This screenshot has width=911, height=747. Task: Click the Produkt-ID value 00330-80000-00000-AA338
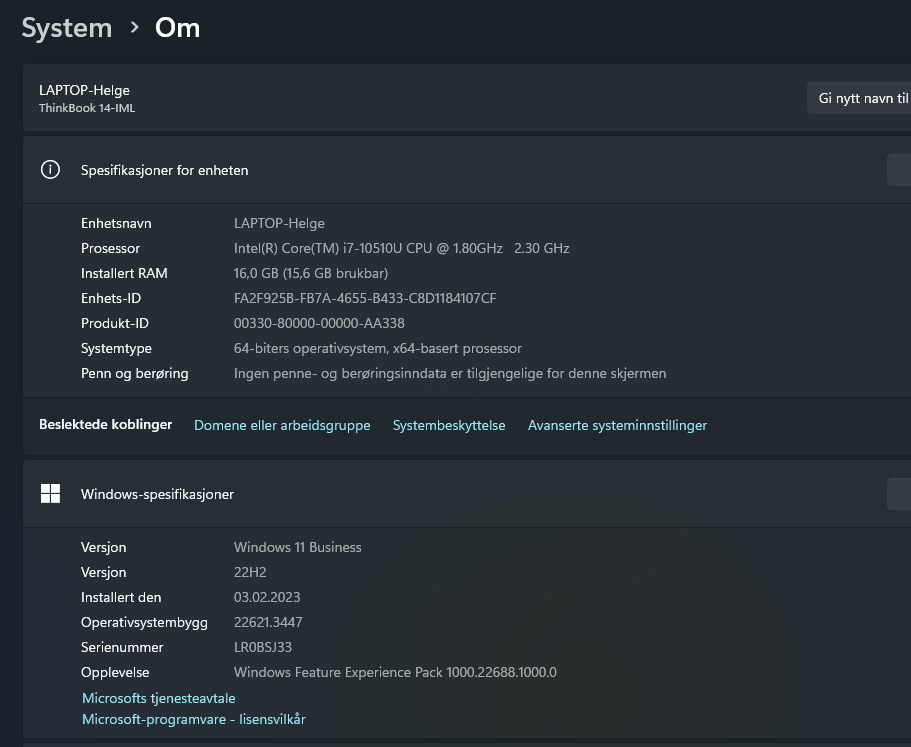(x=319, y=323)
